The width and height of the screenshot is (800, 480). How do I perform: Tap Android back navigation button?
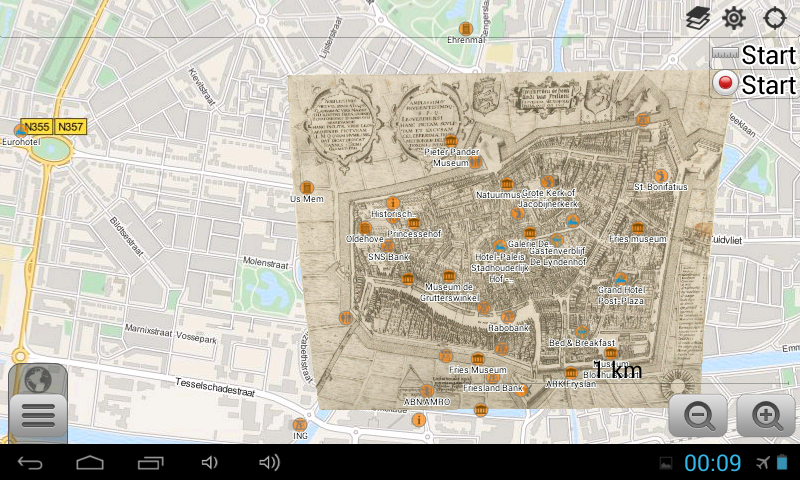point(30,463)
